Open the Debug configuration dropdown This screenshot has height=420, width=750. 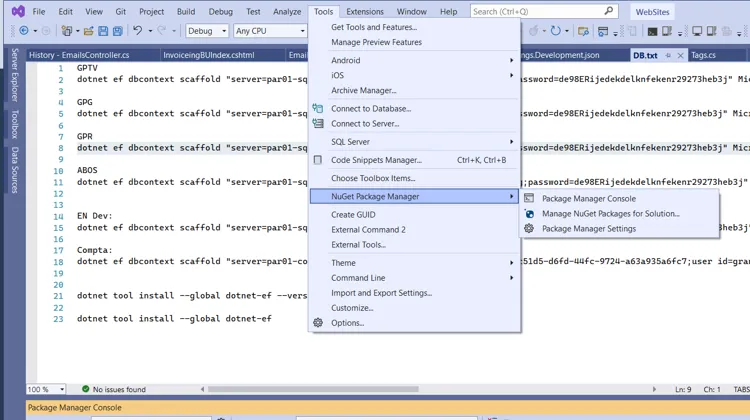tap(207, 31)
